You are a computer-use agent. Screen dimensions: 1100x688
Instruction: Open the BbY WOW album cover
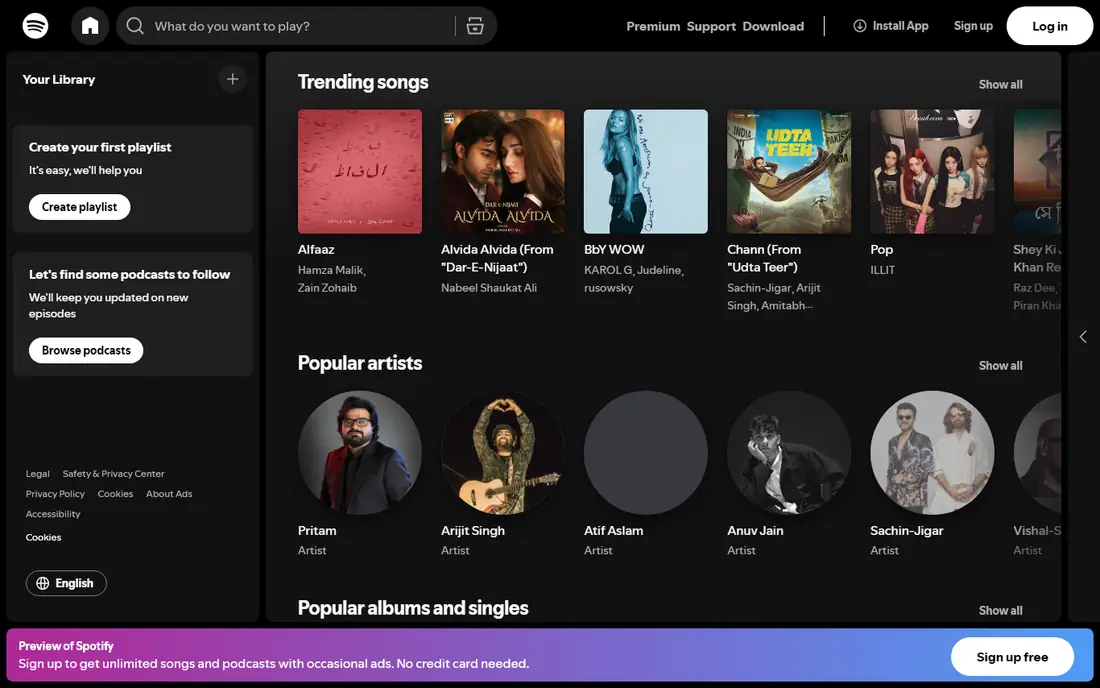[x=646, y=171]
